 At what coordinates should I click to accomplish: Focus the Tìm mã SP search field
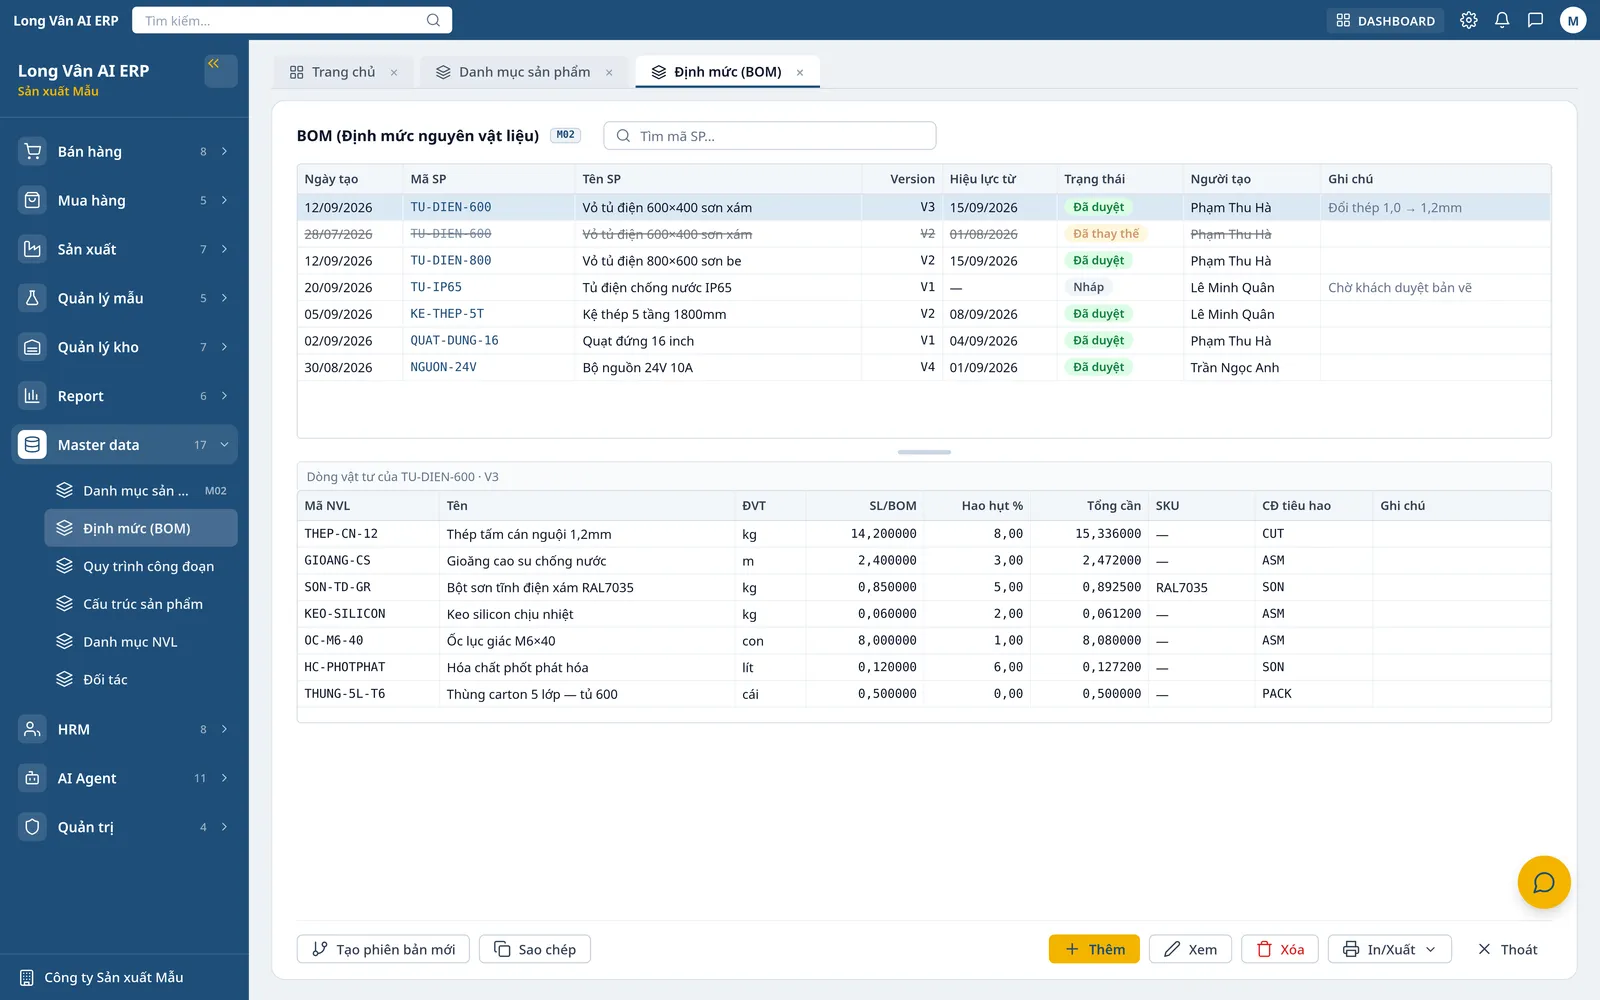pos(770,136)
